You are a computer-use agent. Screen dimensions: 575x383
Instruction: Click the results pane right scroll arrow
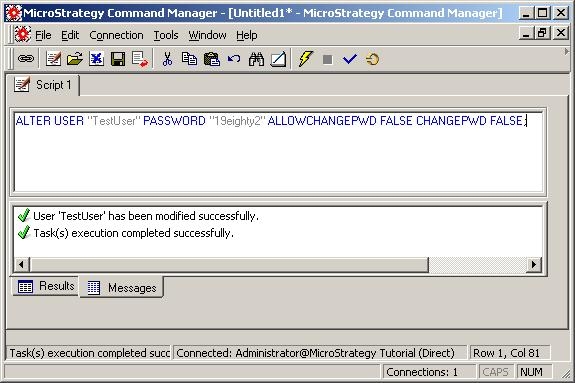tap(534, 265)
